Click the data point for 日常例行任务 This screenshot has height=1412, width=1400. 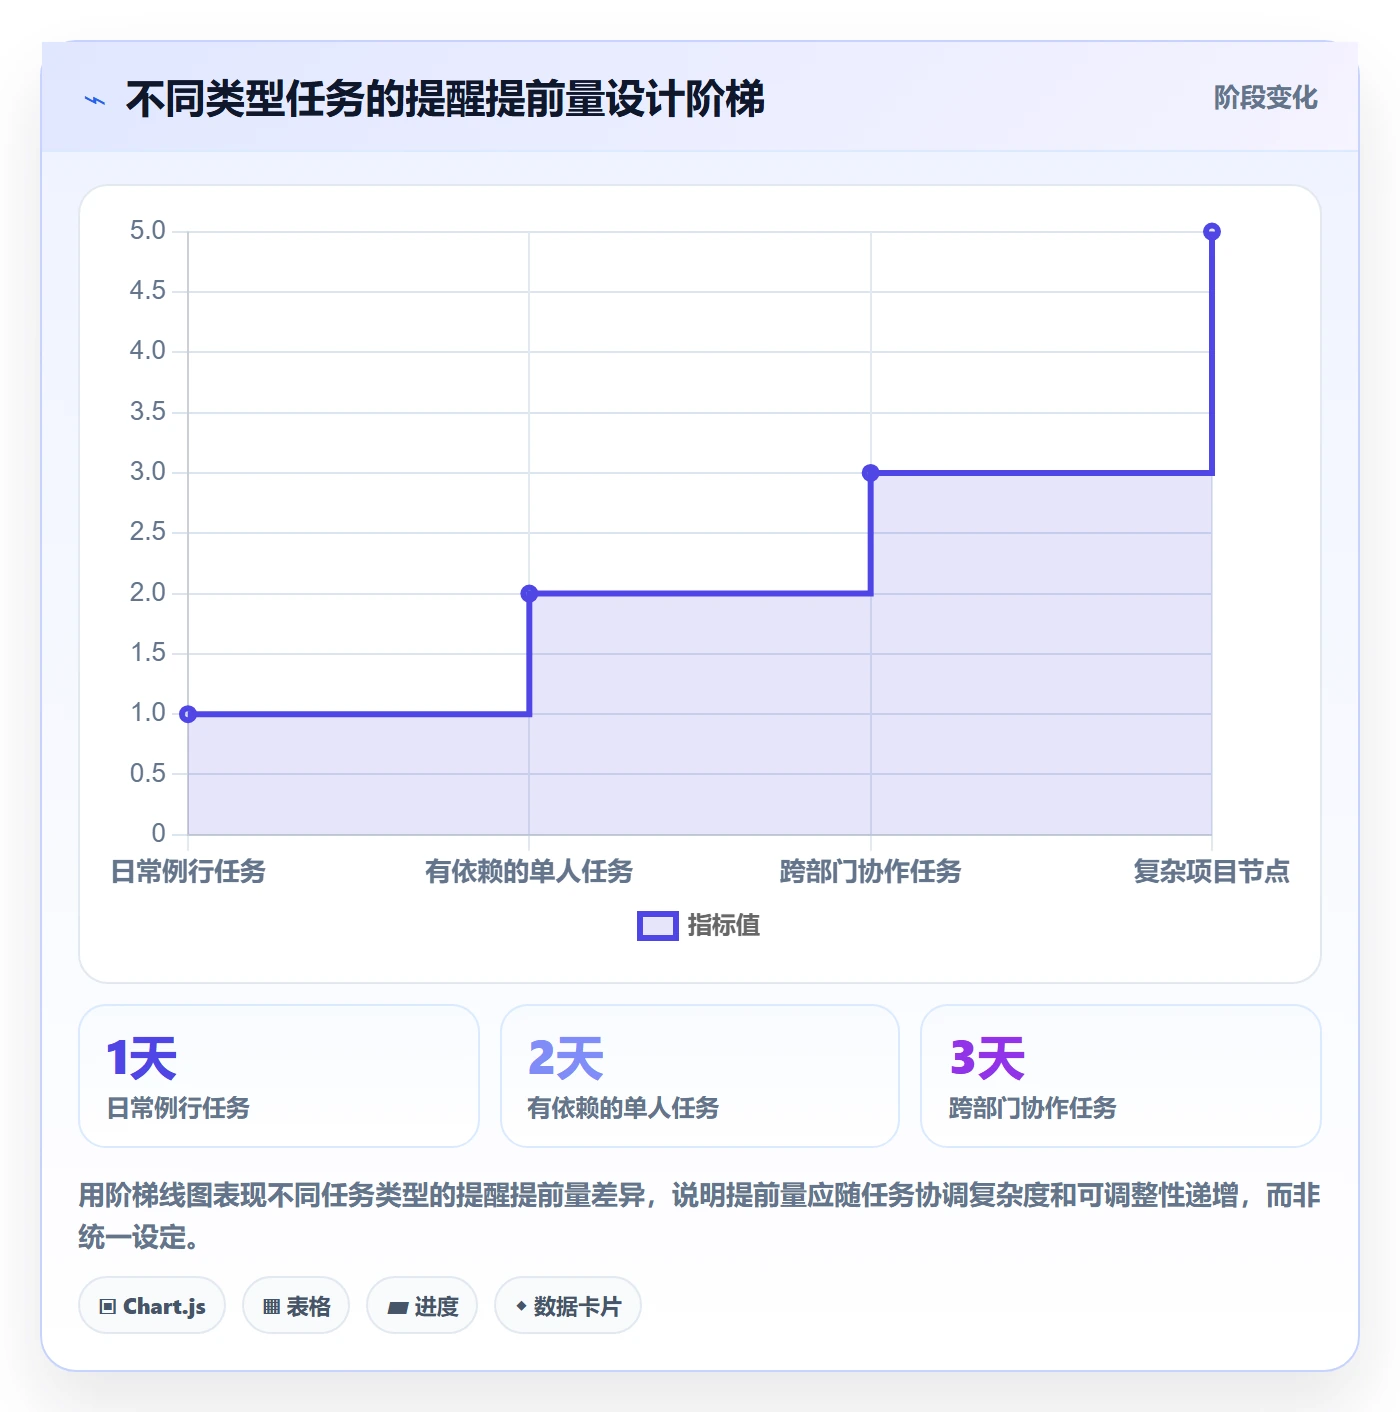pyautogui.click(x=188, y=714)
